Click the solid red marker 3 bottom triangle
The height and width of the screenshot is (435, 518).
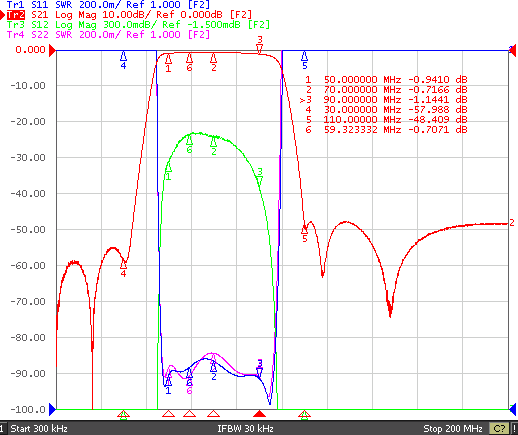[260, 414]
